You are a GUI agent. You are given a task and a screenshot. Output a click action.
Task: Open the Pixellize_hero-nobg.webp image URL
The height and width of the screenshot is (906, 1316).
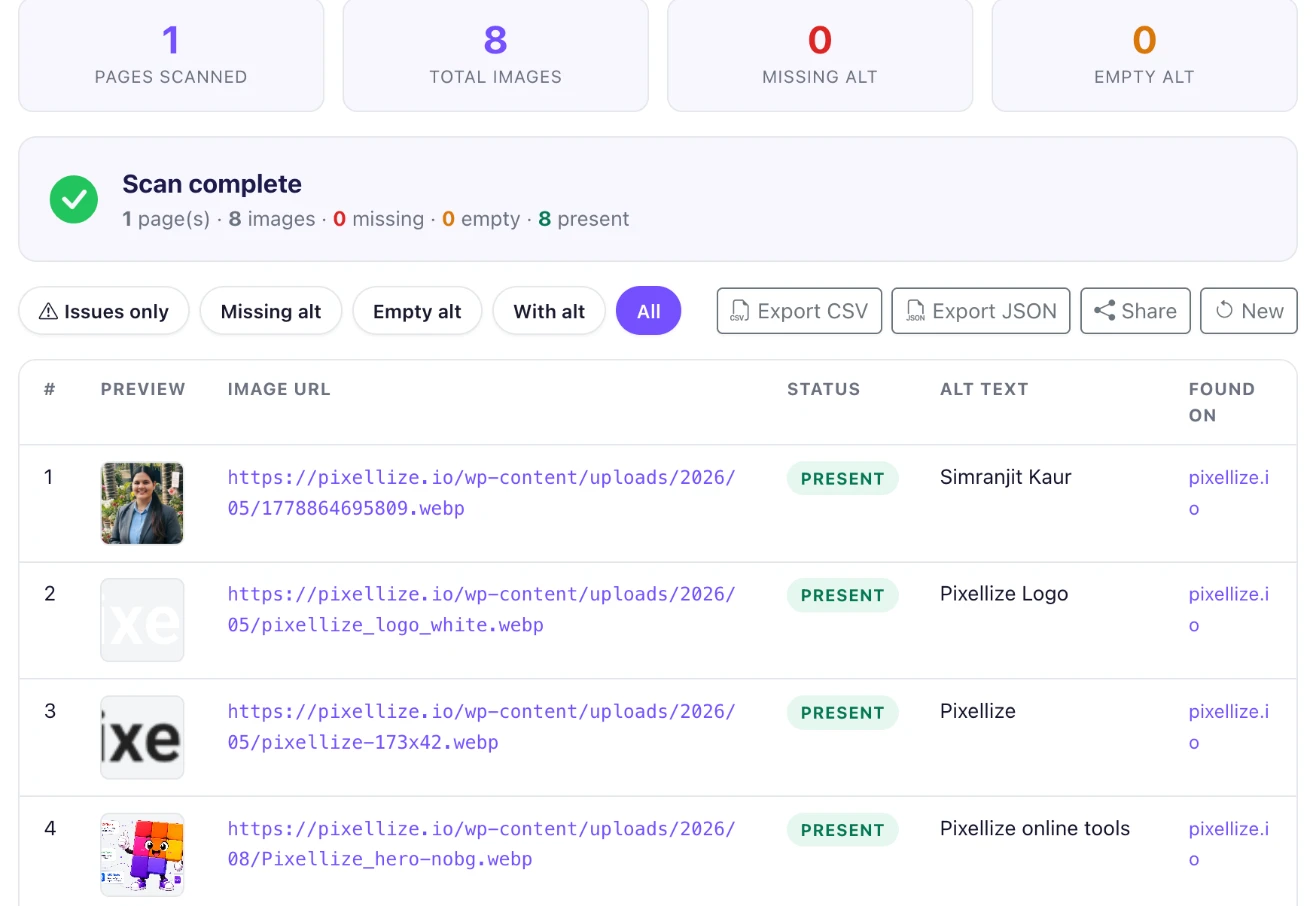coord(481,844)
